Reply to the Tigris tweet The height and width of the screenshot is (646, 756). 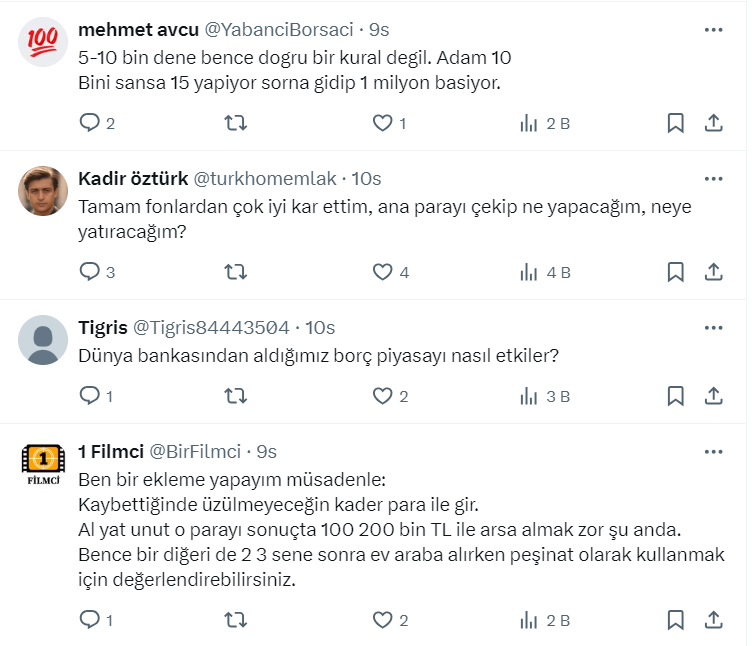[x=90, y=396]
